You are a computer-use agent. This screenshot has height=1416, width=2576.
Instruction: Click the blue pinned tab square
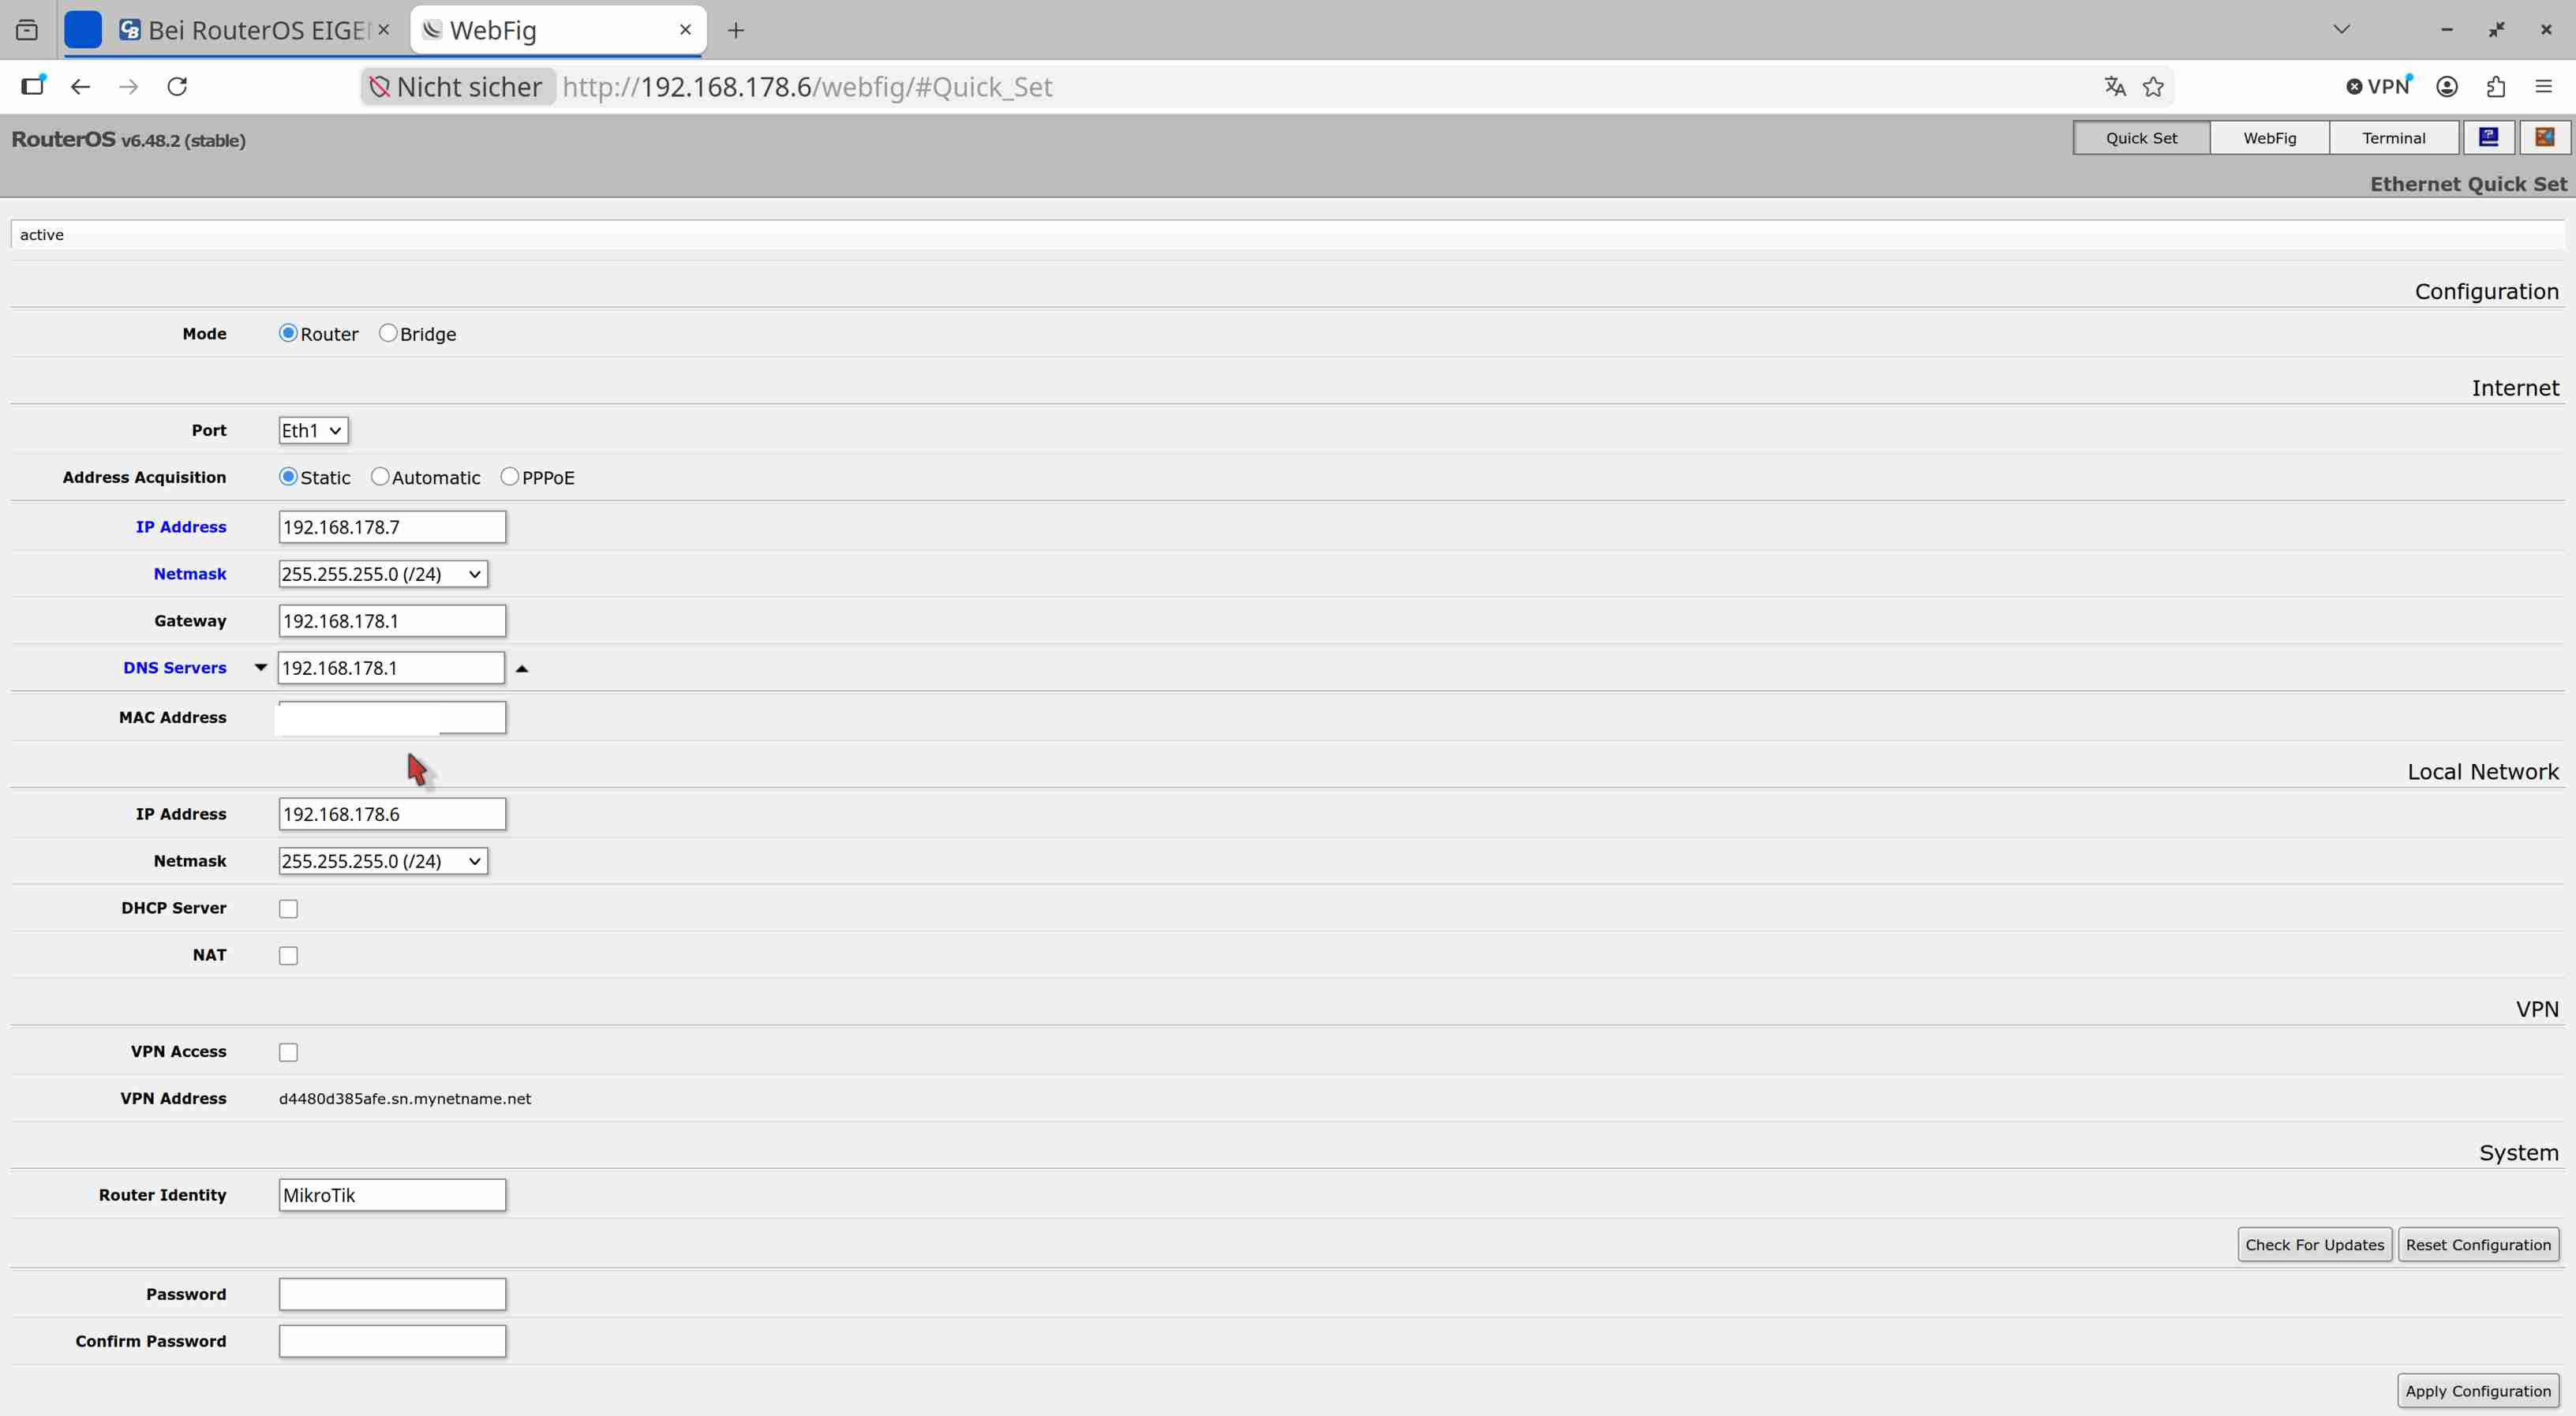point(83,30)
